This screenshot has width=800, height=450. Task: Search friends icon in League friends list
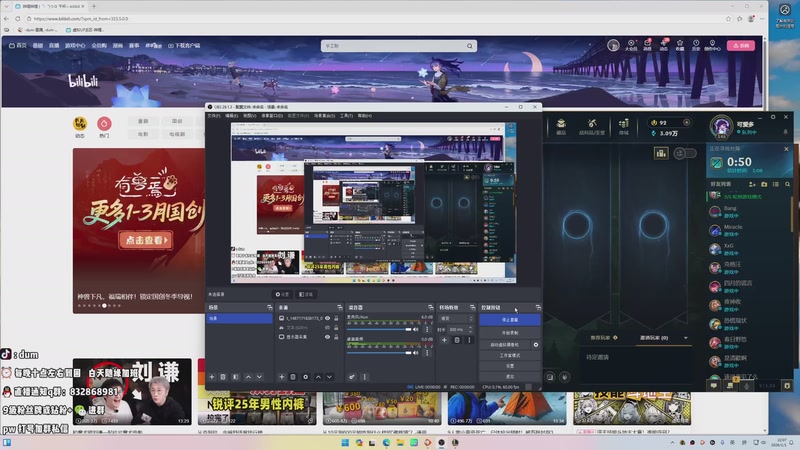point(787,184)
